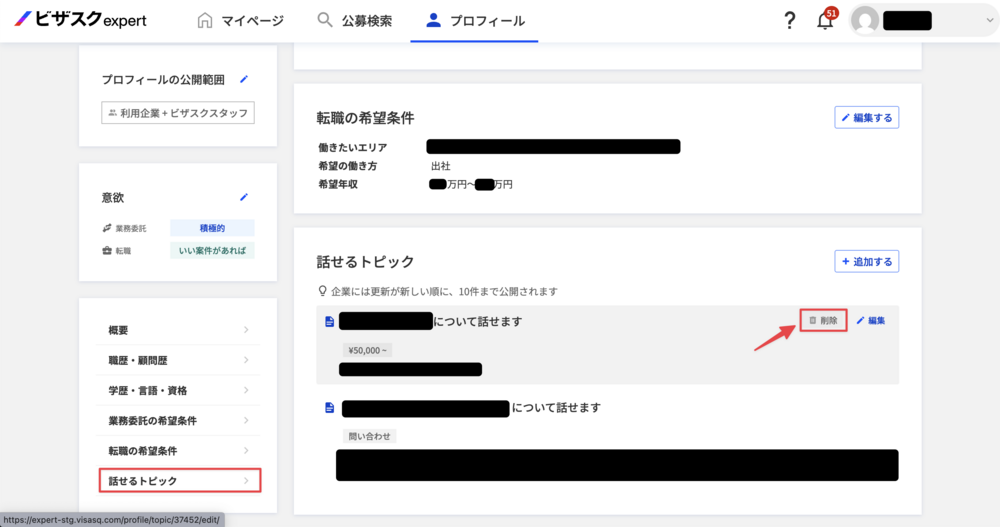
Task: Open 学歴・言語・資格 sidebar item
Action: (x=178, y=390)
